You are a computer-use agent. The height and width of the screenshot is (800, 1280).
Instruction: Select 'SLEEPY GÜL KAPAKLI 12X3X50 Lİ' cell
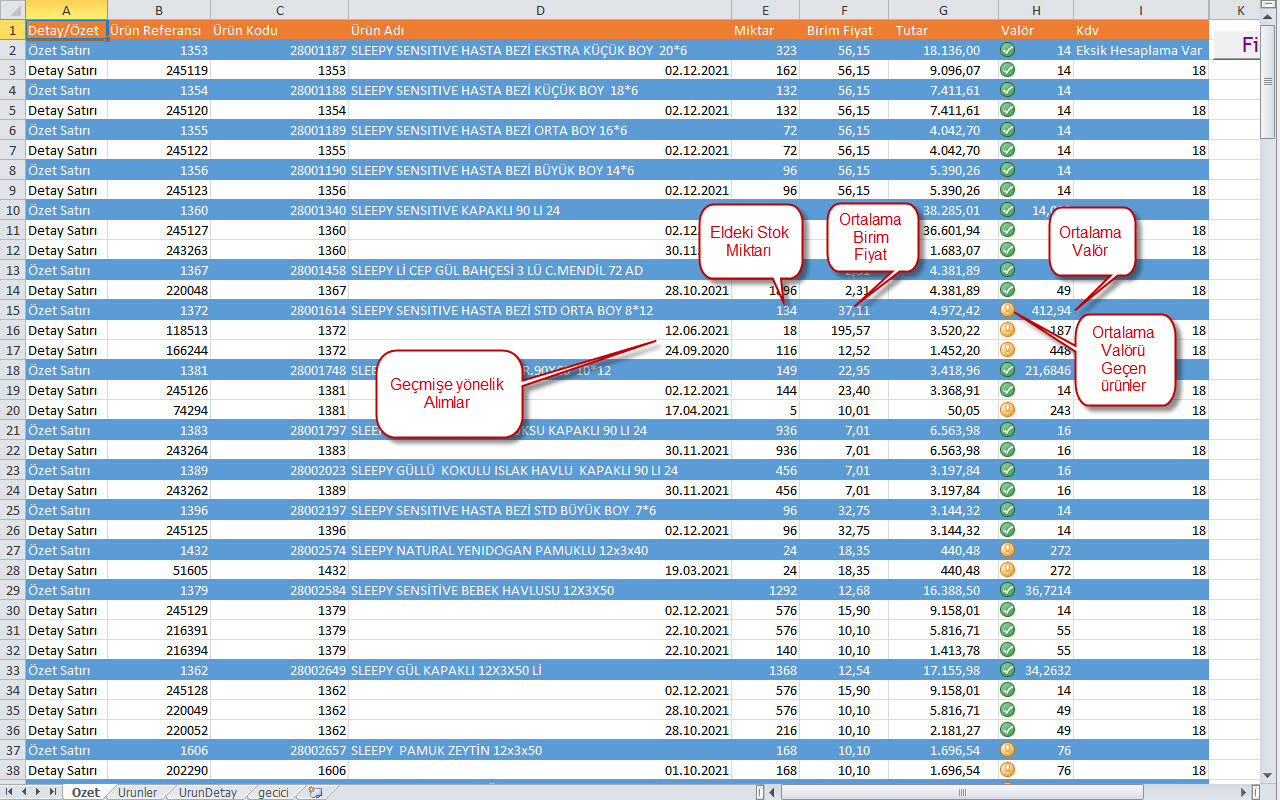pyautogui.click(x=540, y=670)
